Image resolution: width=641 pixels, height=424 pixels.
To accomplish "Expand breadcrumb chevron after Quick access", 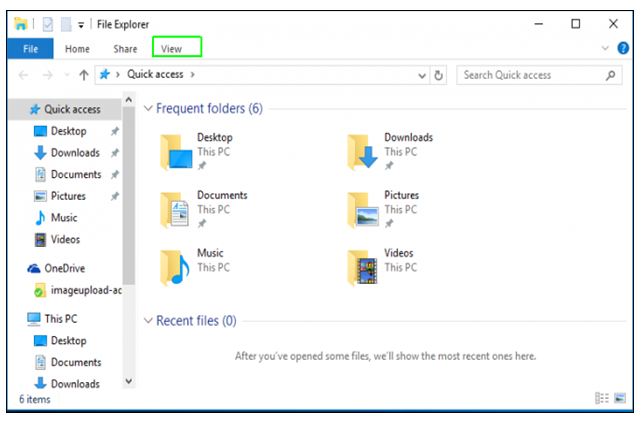I will pyautogui.click(x=192, y=74).
